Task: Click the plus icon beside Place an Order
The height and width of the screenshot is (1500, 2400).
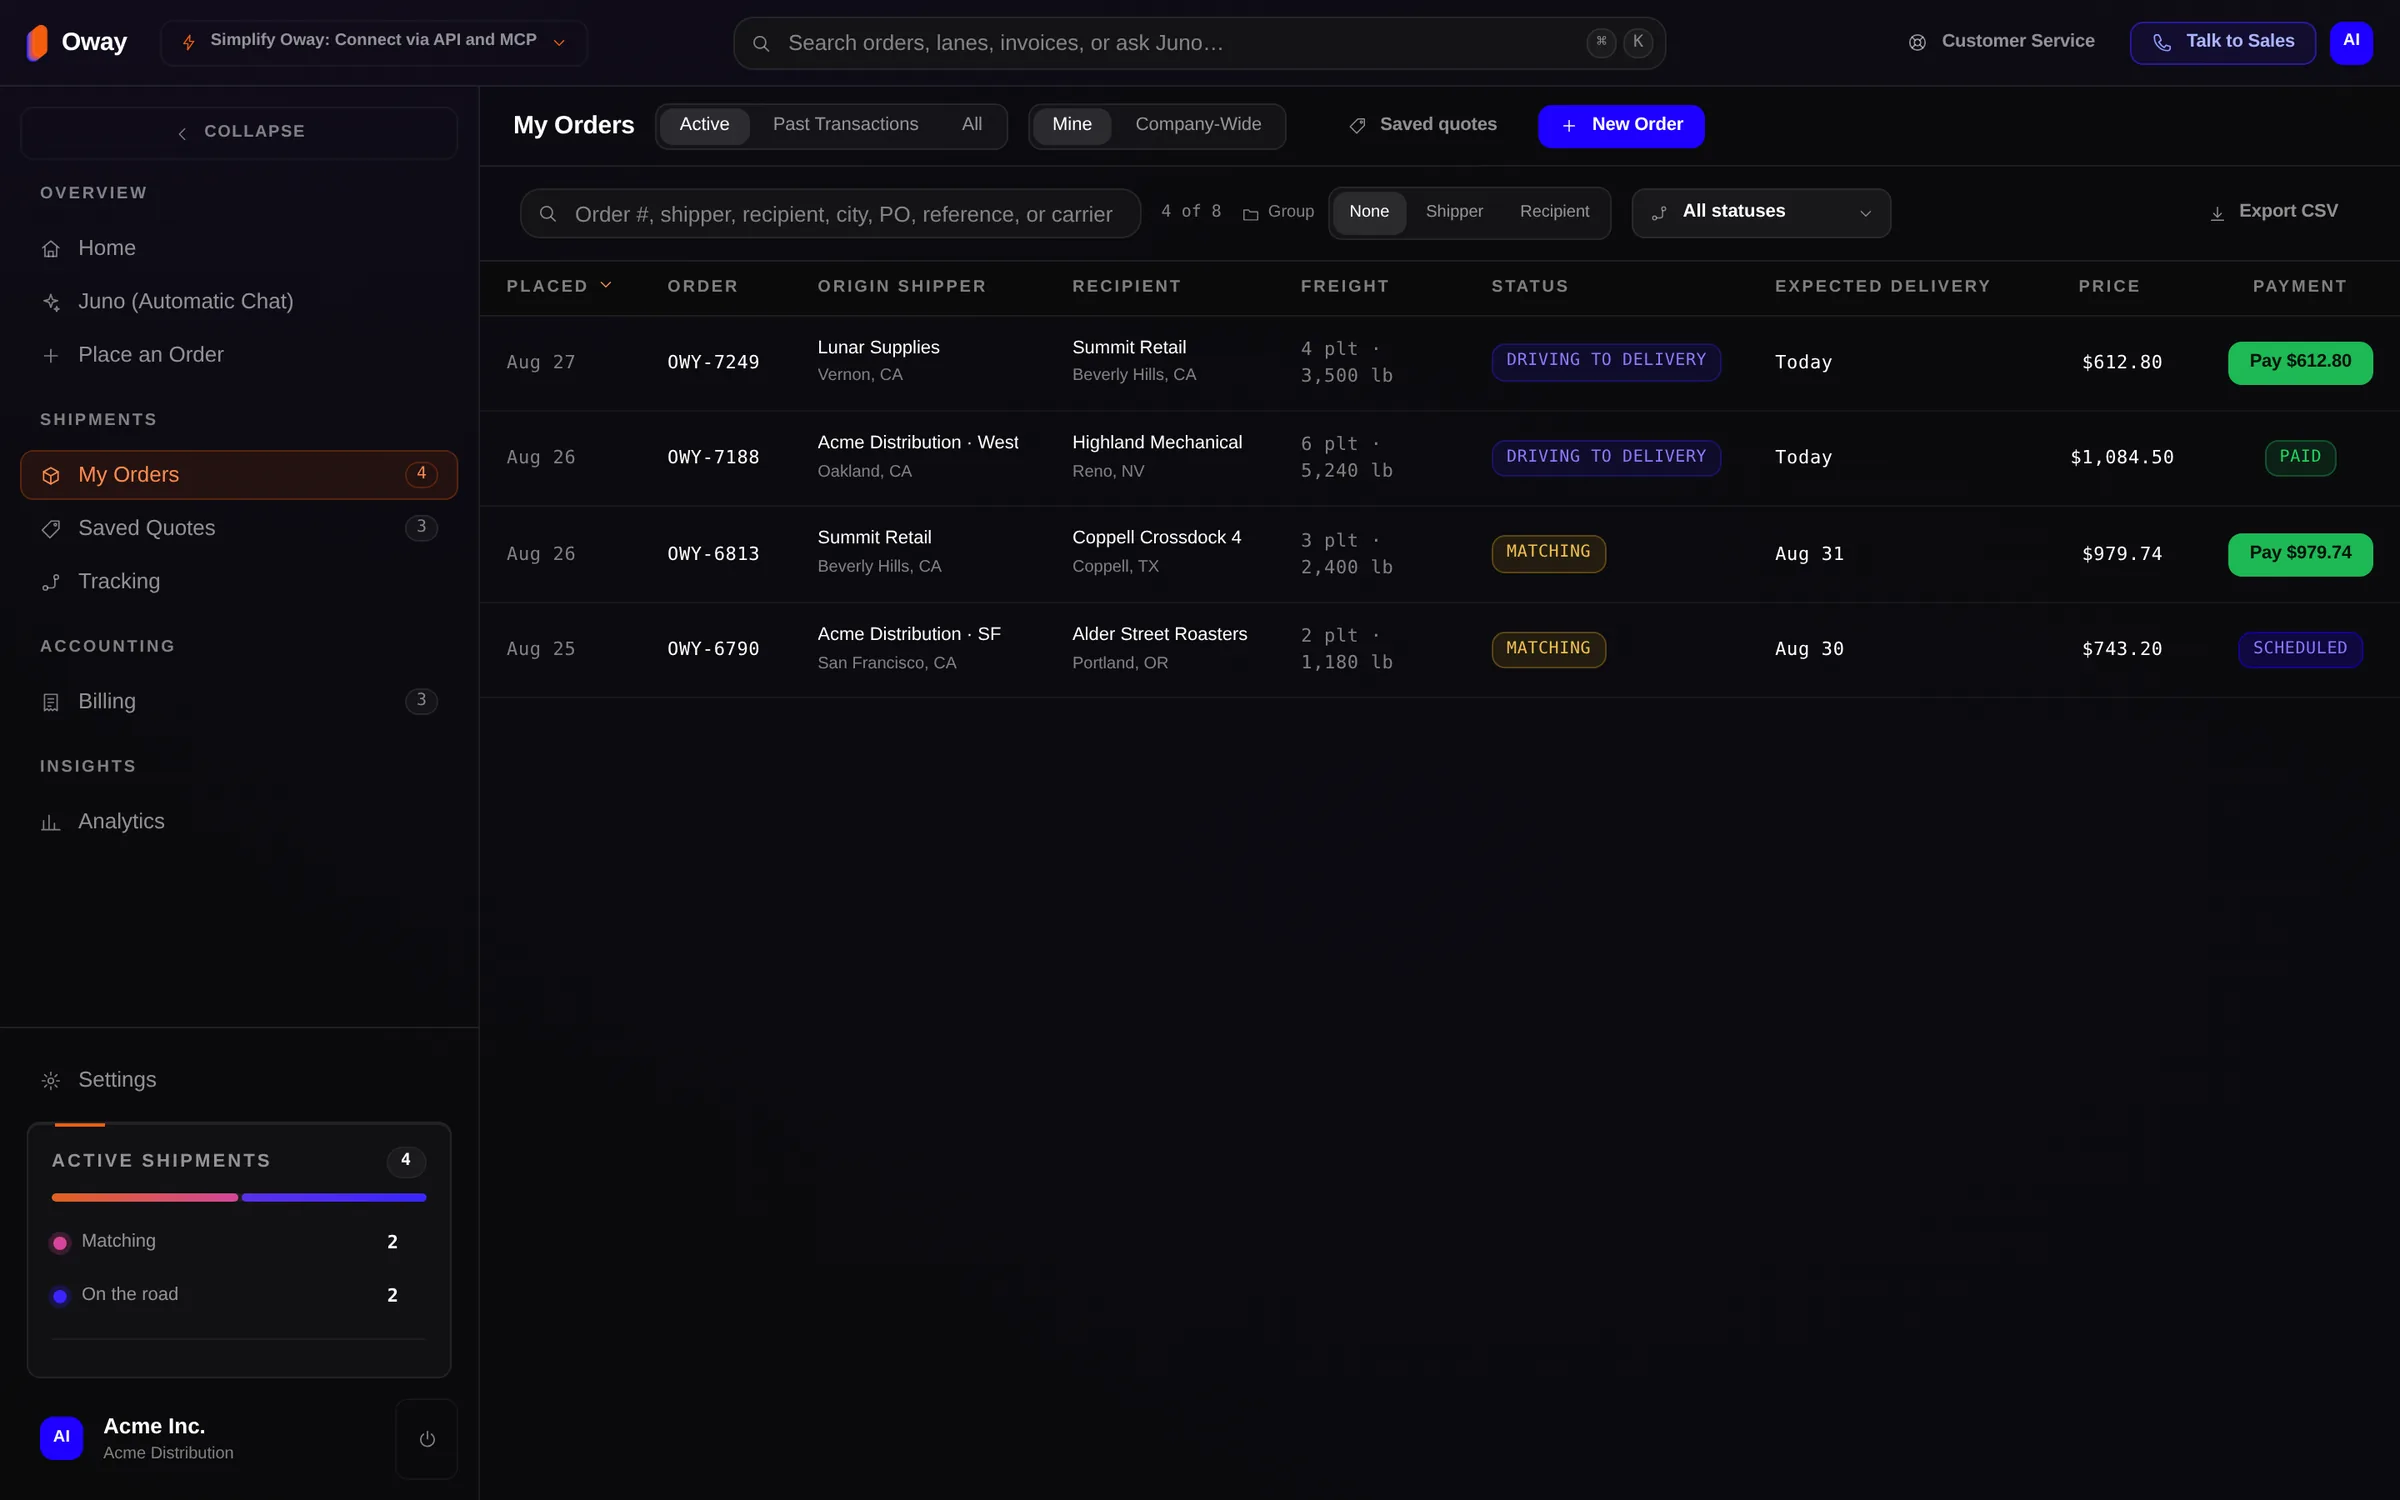Action: pyautogui.click(x=51, y=355)
